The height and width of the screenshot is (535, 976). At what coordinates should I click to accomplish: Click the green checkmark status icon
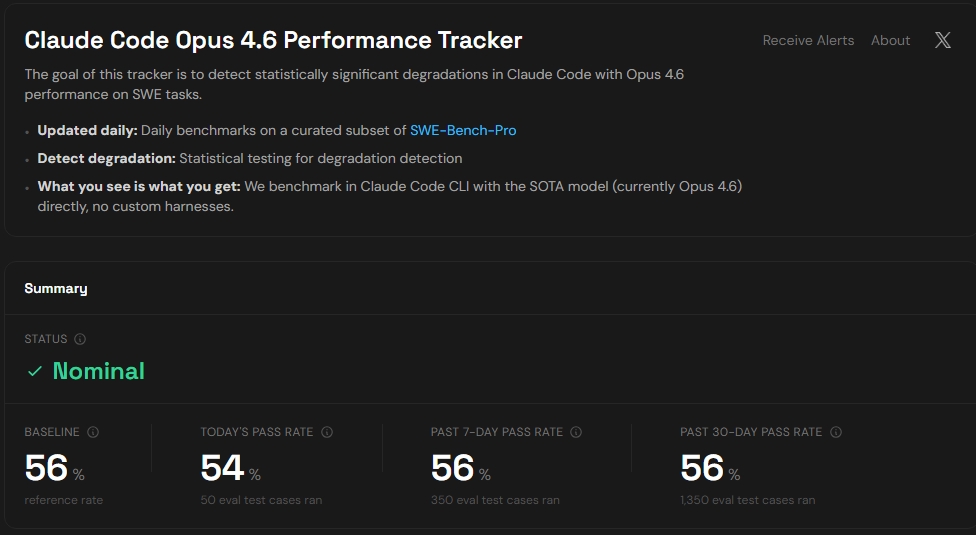[35, 371]
